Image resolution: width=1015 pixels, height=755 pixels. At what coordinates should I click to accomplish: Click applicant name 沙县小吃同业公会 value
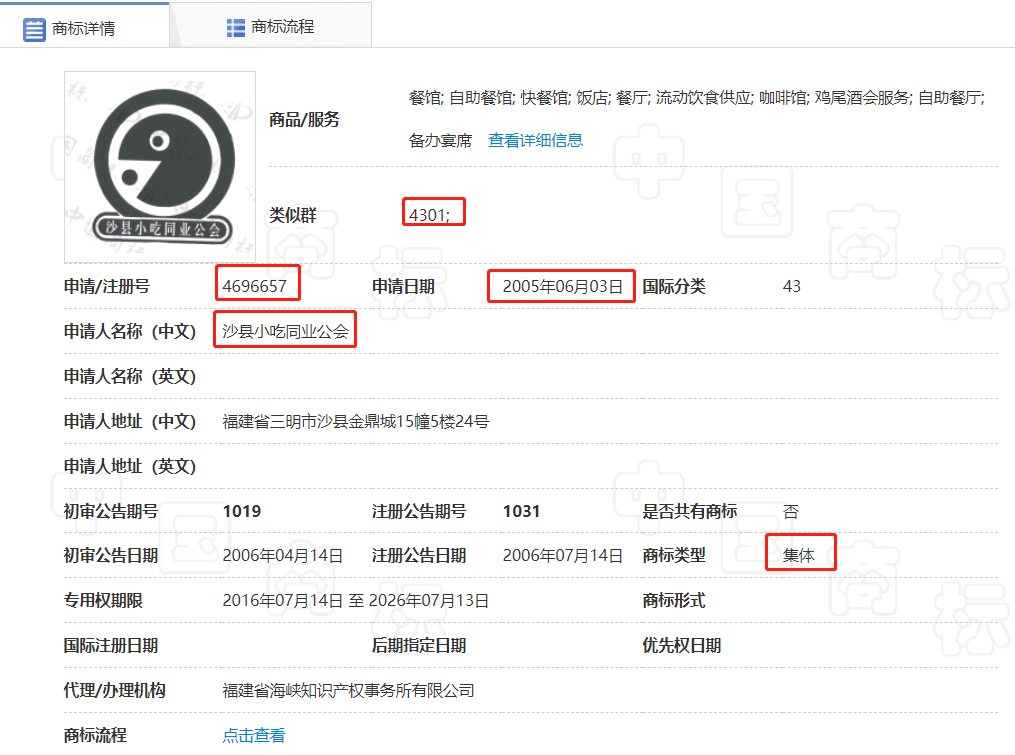[x=285, y=332]
